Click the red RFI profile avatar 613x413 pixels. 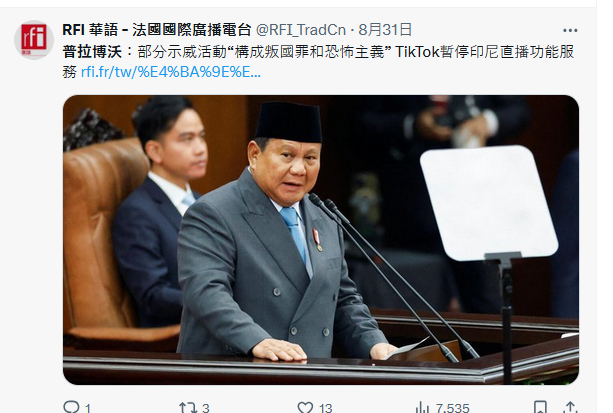(x=34, y=40)
